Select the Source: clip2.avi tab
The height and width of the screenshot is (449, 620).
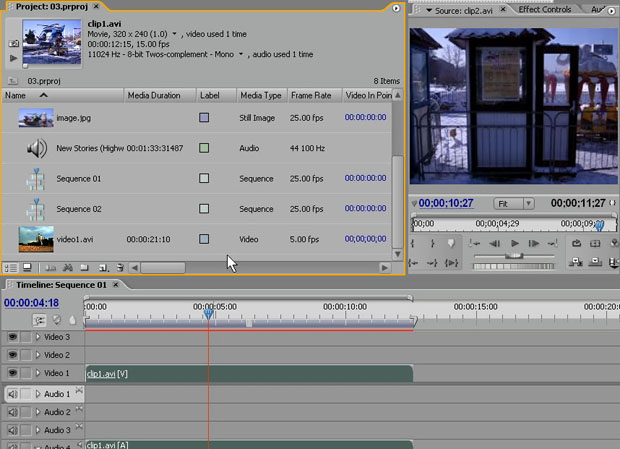click(463, 11)
